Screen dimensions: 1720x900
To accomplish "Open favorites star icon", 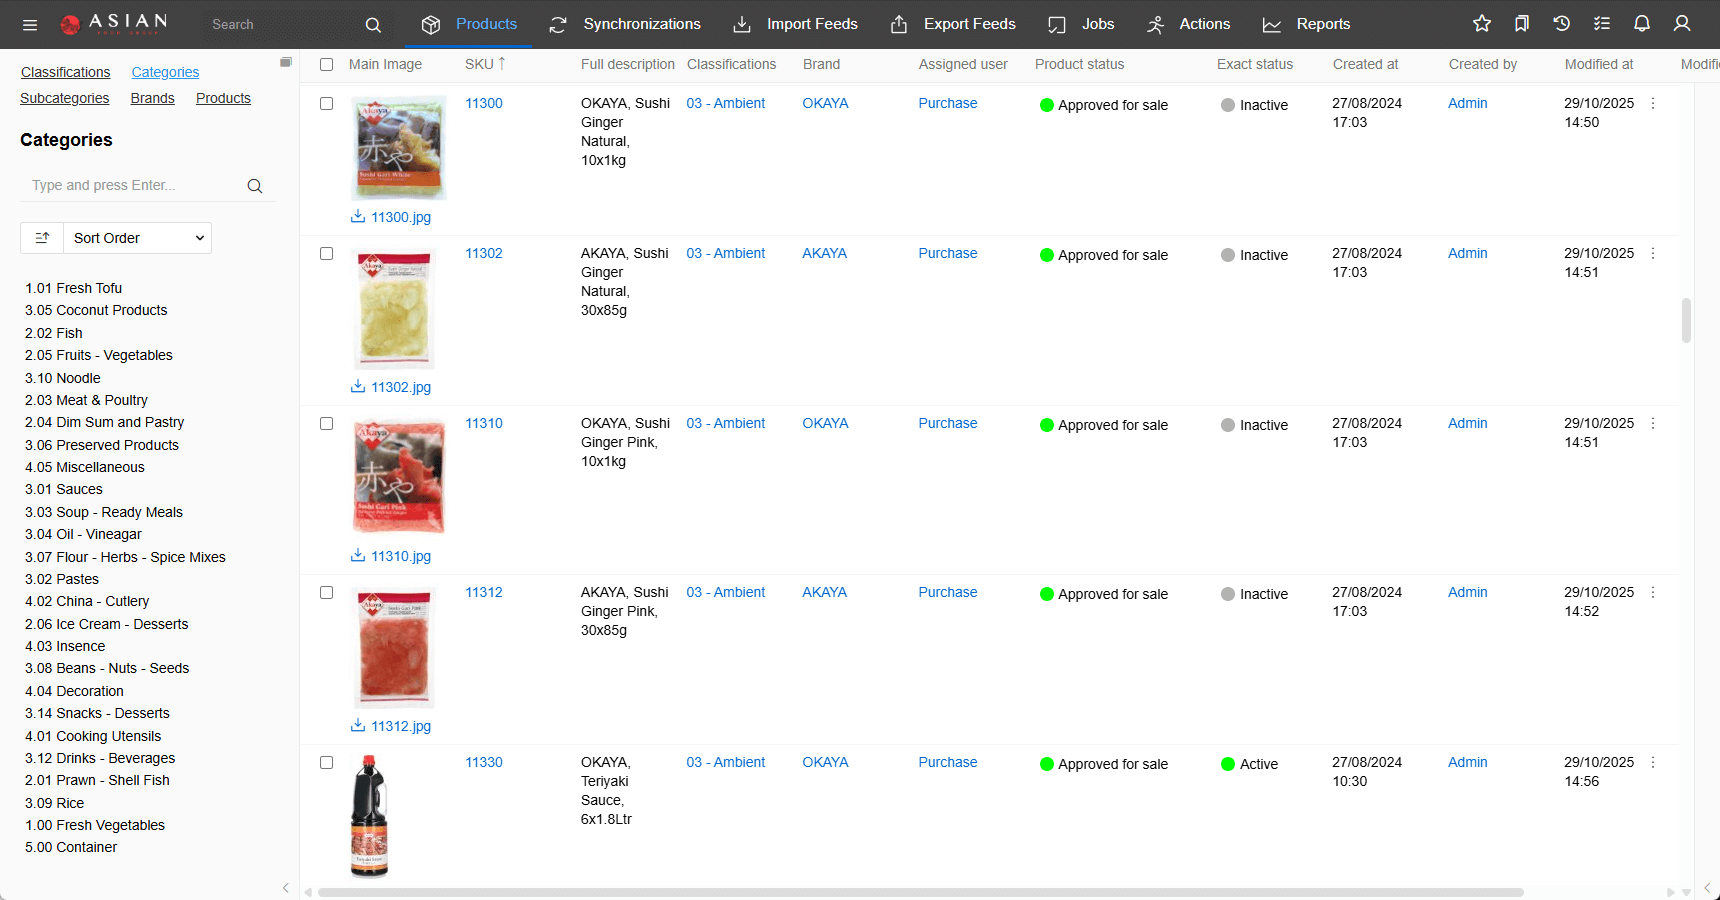I will (1482, 24).
